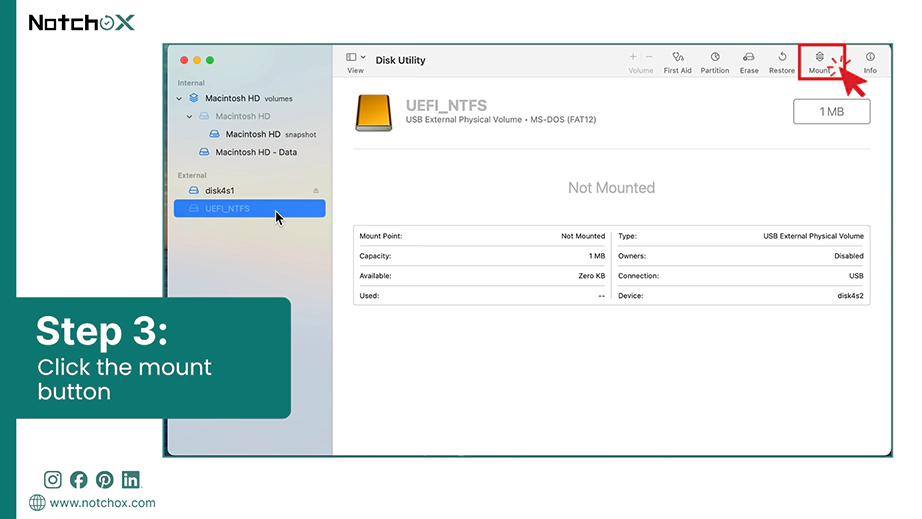
Task: Click the Available value Zero KB
Action: tap(592, 276)
